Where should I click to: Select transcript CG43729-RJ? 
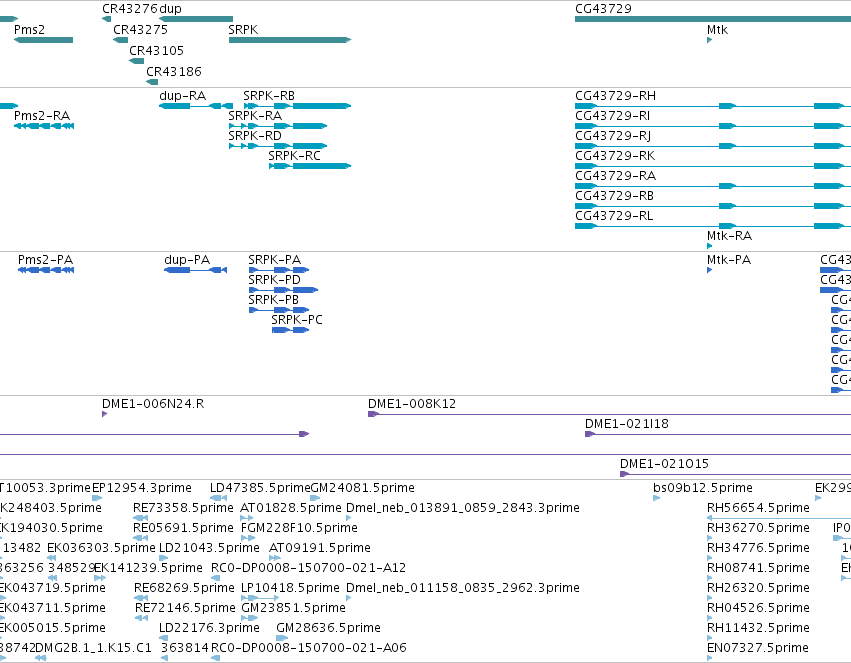pos(713,146)
